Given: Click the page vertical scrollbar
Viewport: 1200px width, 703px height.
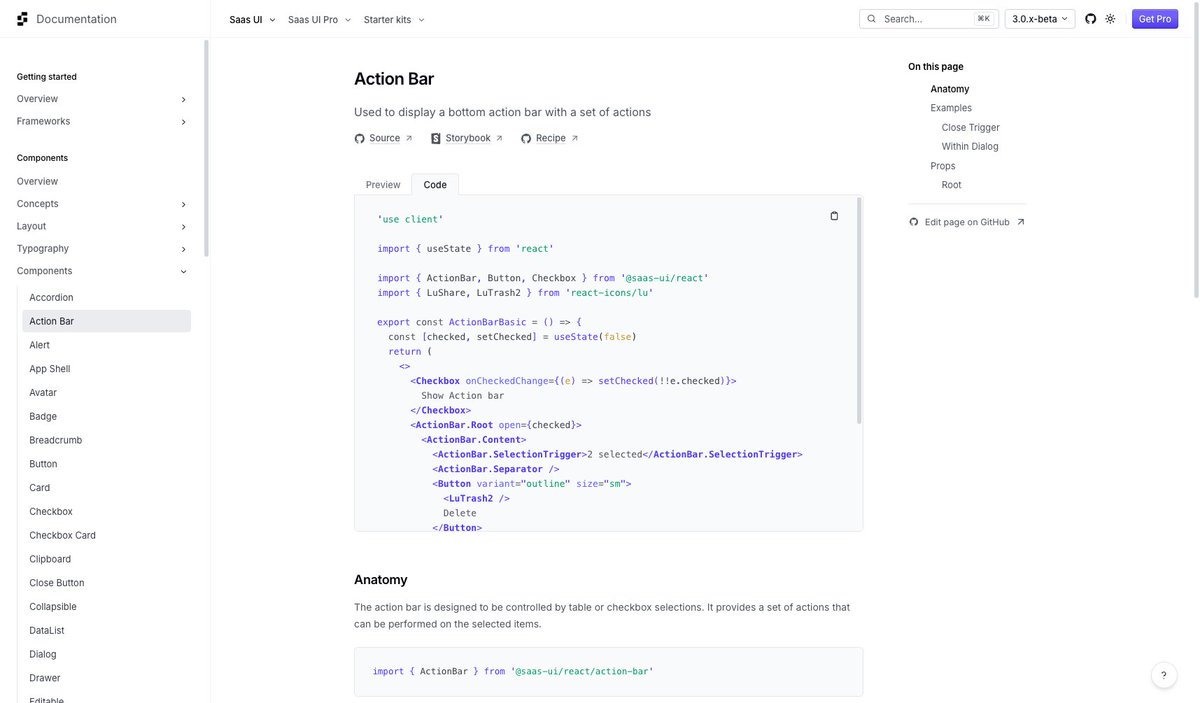Looking at the screenshot, I should [1196, 150].
